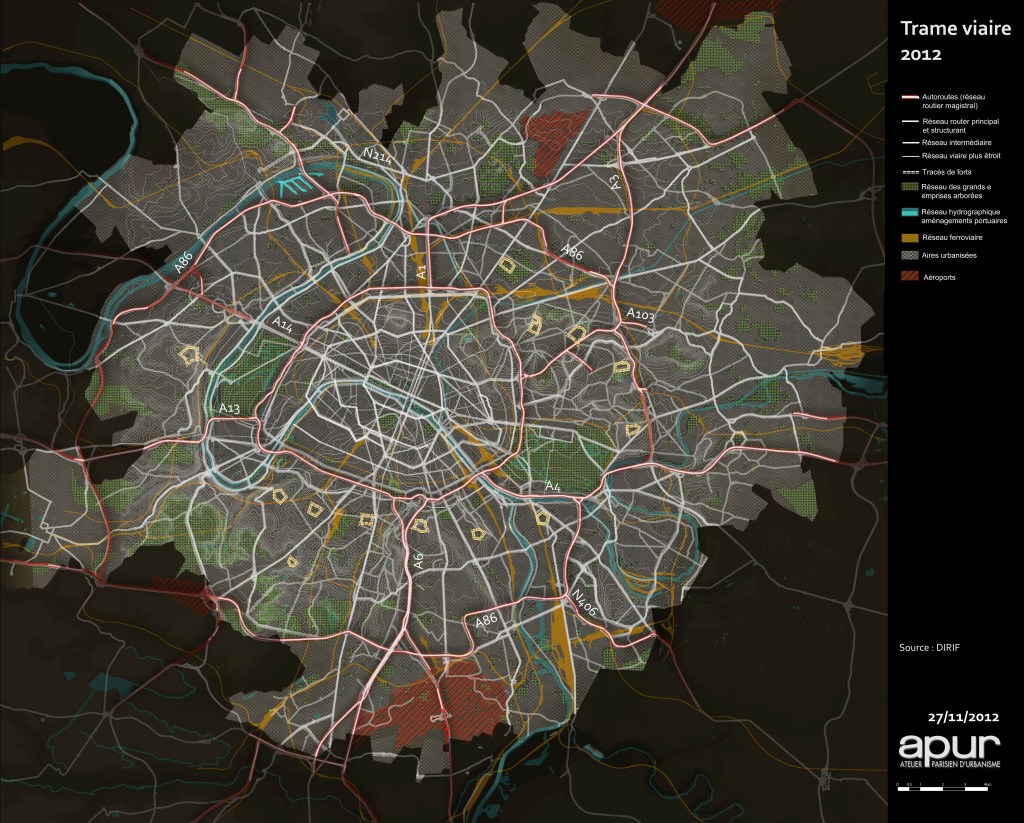
Task: Click the Aires urbanisées pattern symbol
Action: click(x=910, y=257)
